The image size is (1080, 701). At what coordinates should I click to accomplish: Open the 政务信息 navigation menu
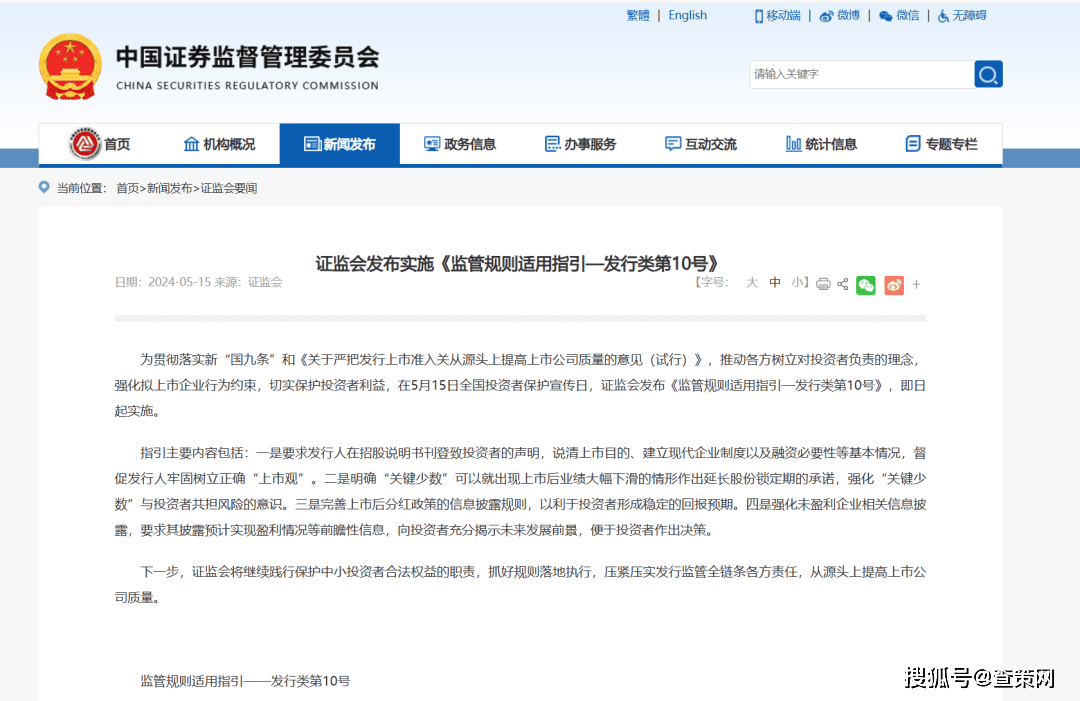(459, 144)
